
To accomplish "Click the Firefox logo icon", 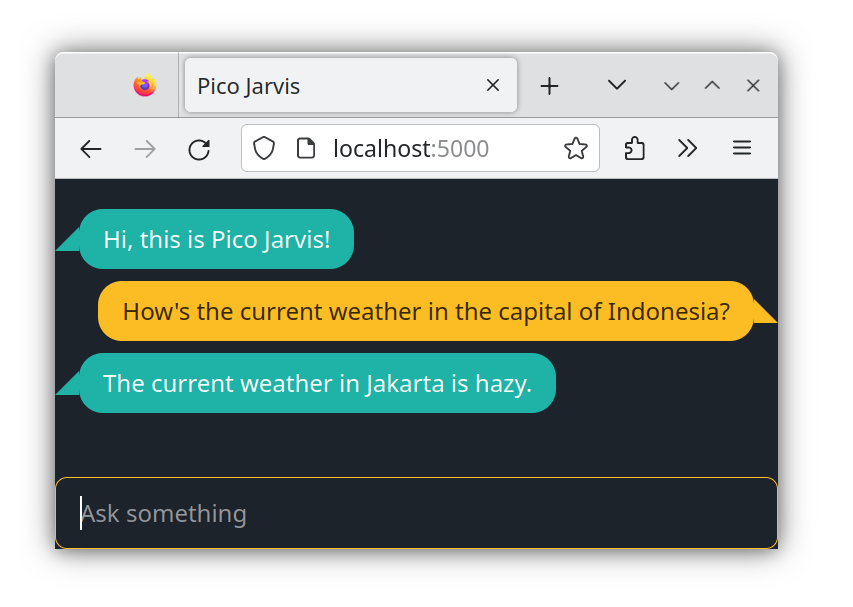I will point(145,85).
